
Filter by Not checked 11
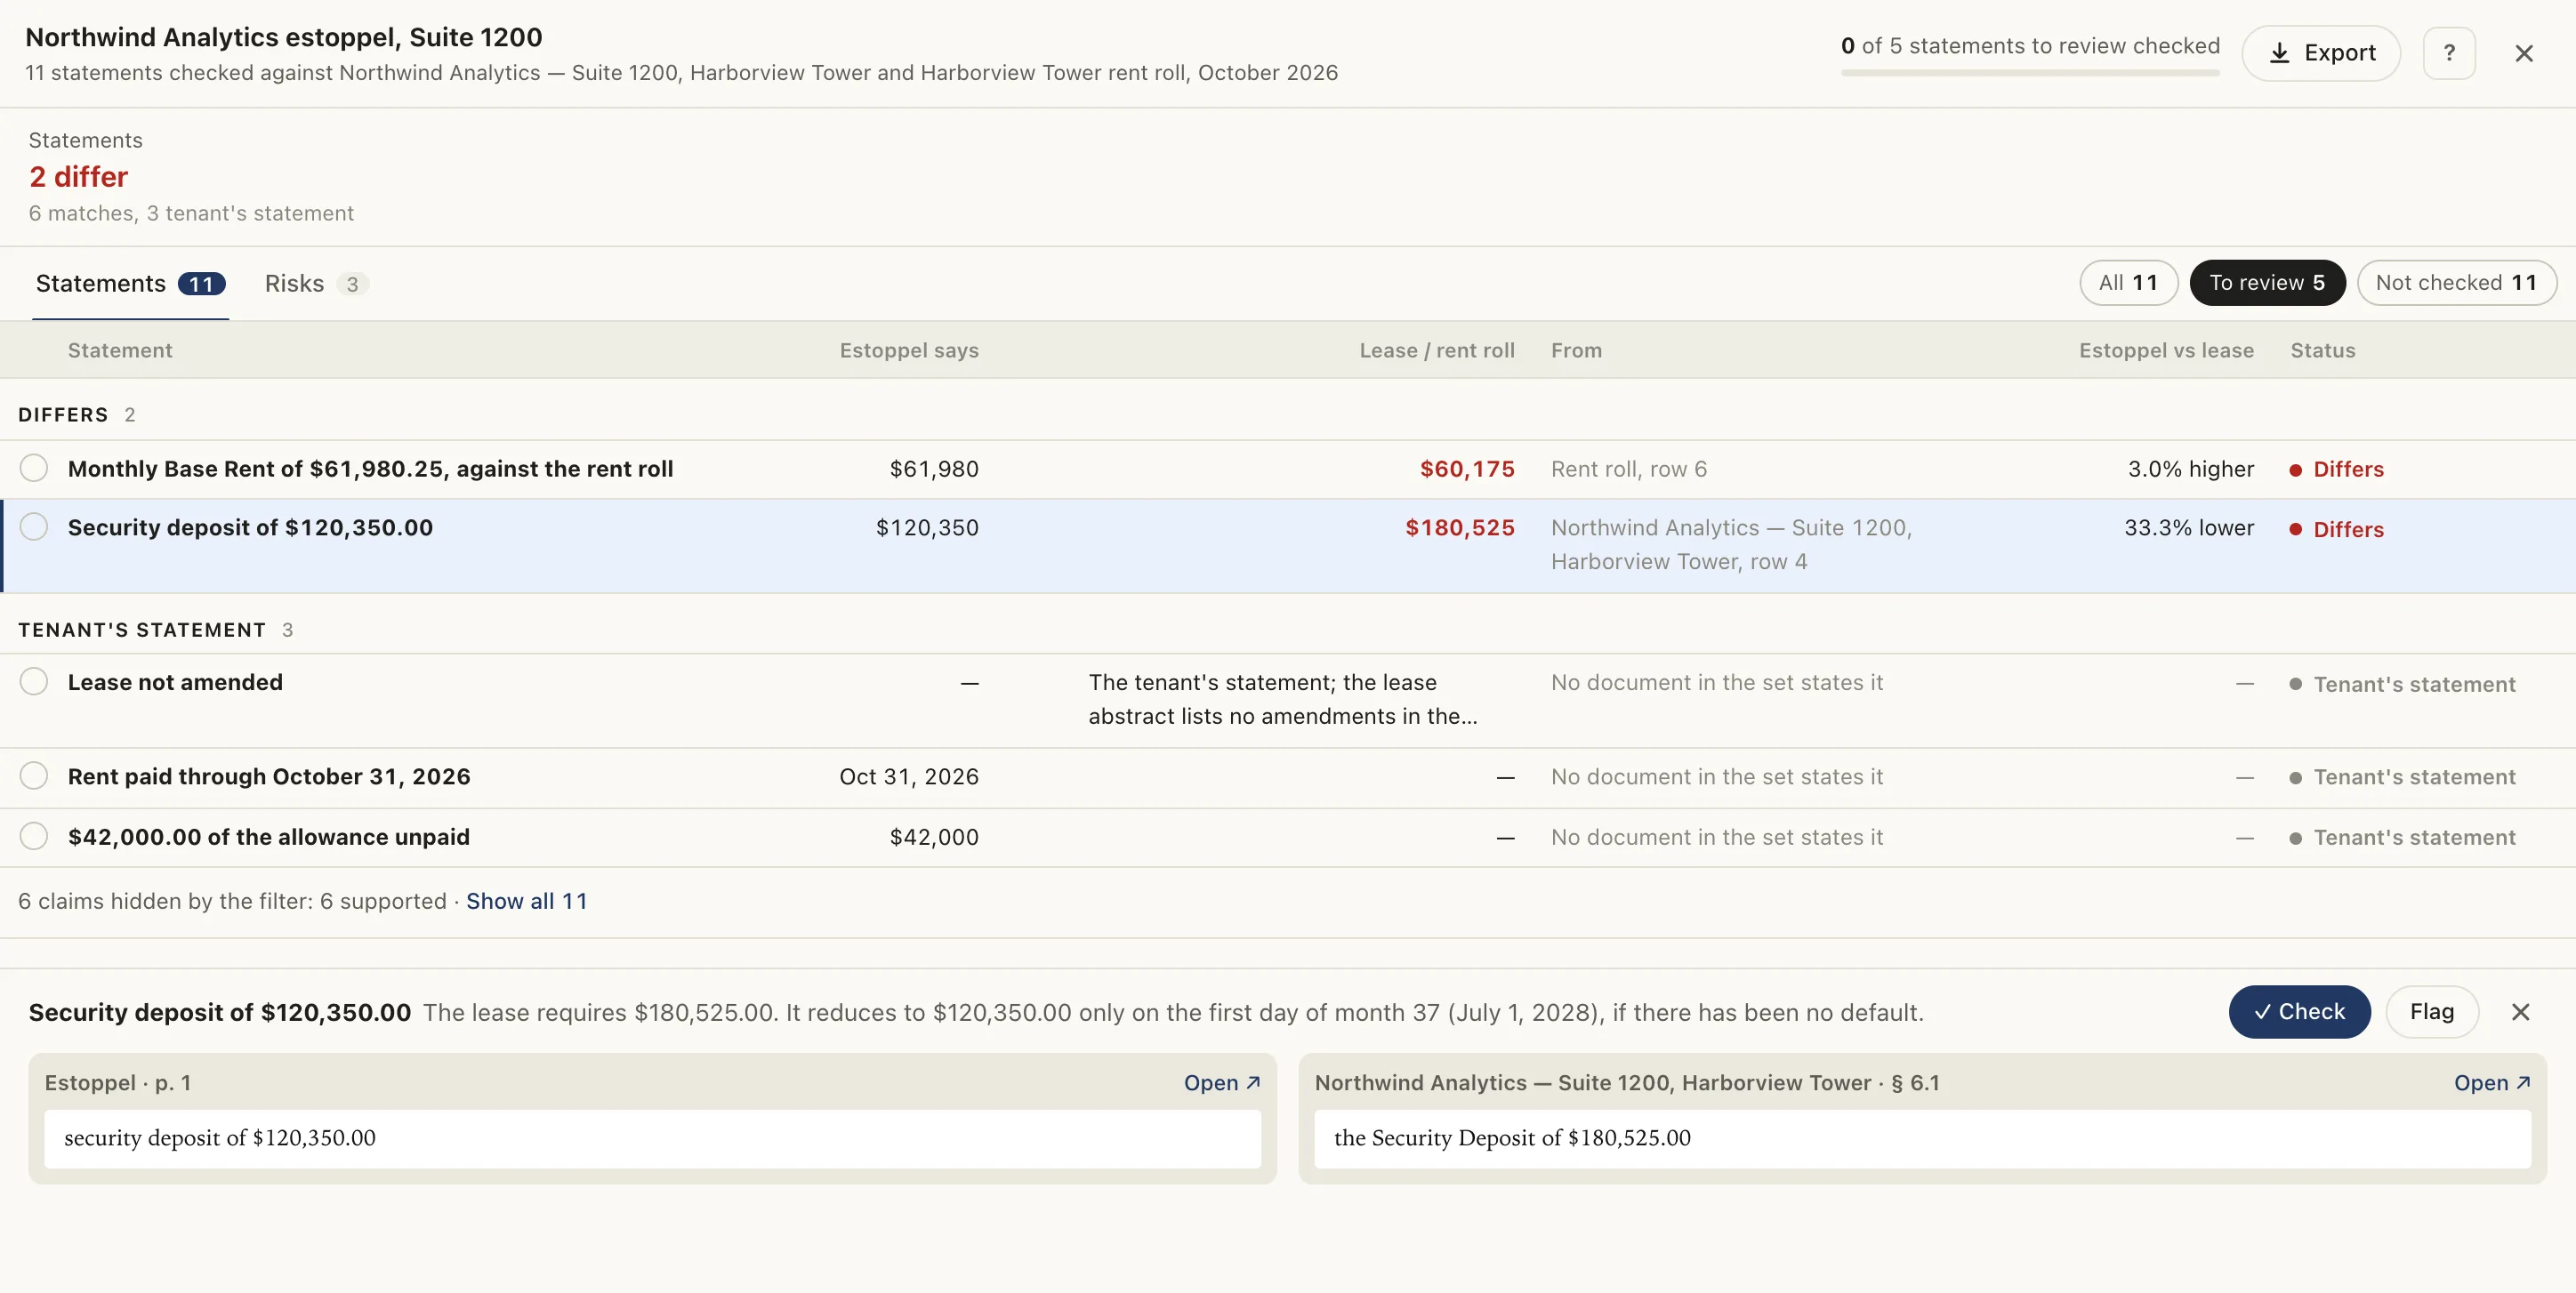2456,283
